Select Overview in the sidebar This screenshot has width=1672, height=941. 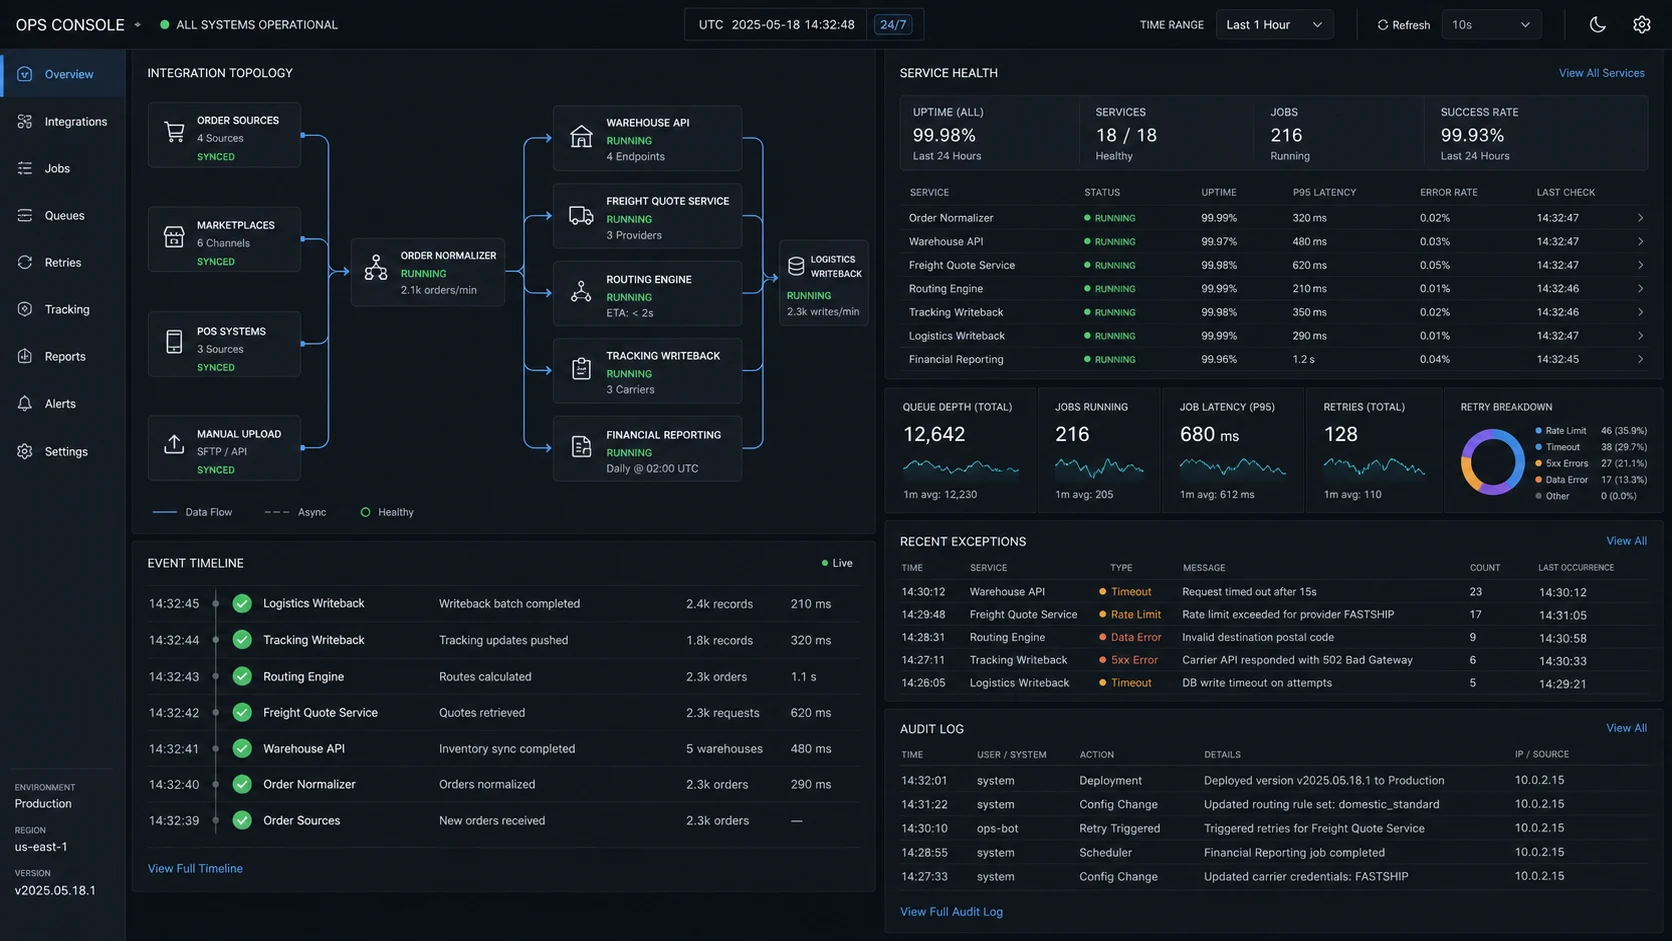coord(63,74)
